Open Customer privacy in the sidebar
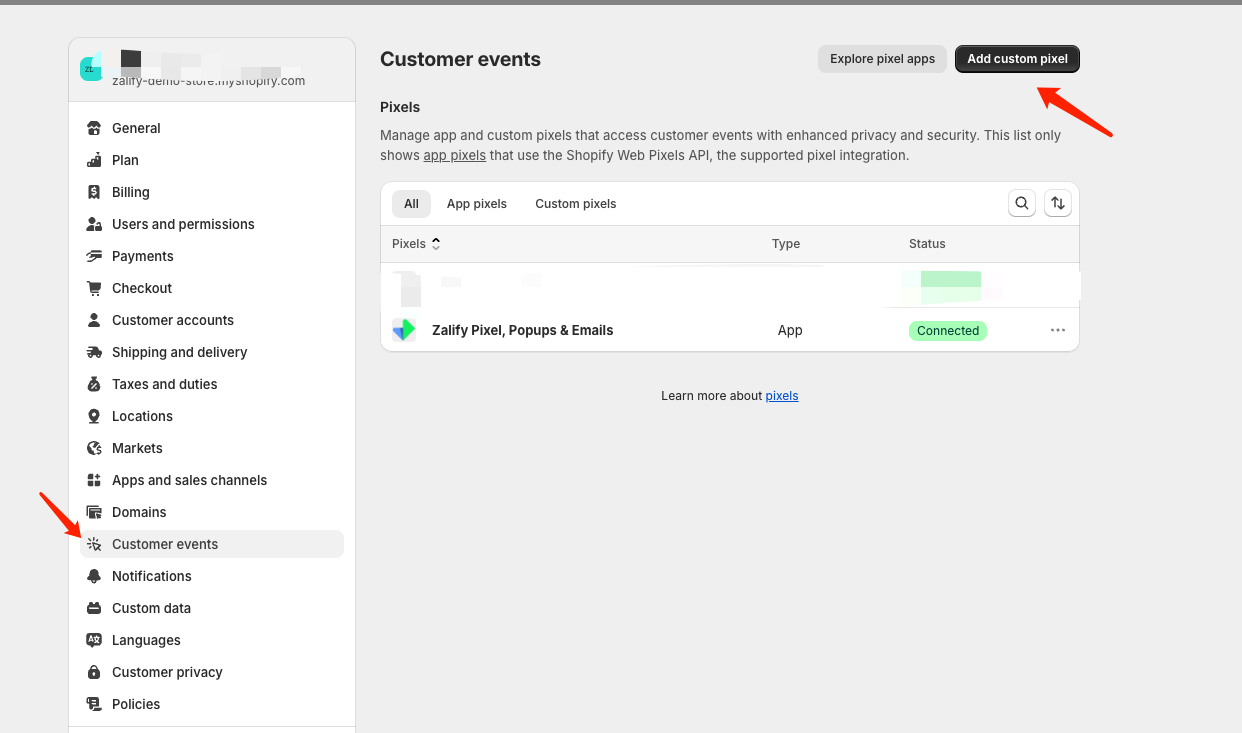Viewport: 1242px width, 733px height. coord(167,672)
